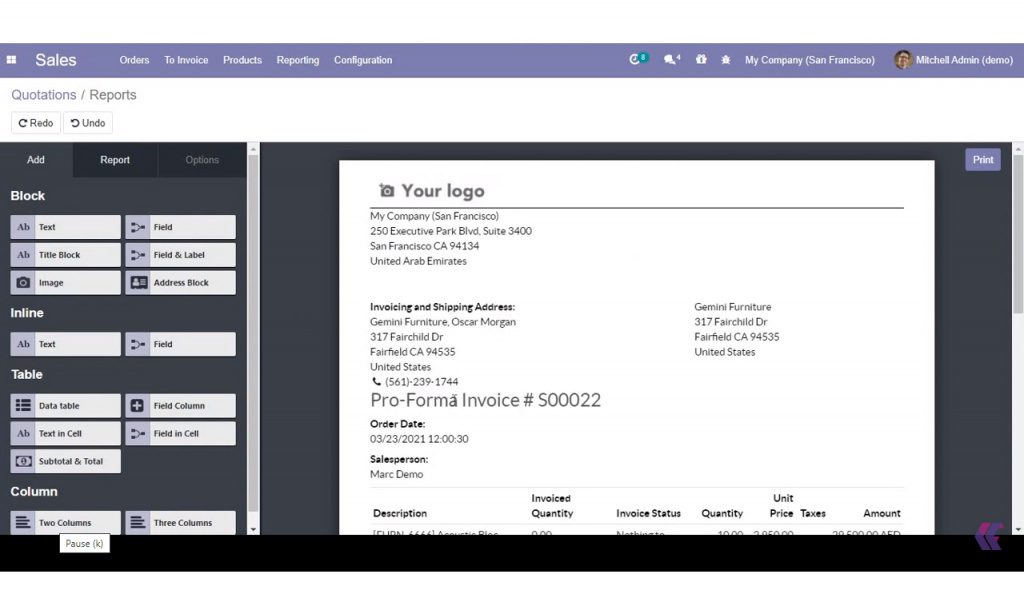Add a Field Column to the table

(x=180, y=405)
